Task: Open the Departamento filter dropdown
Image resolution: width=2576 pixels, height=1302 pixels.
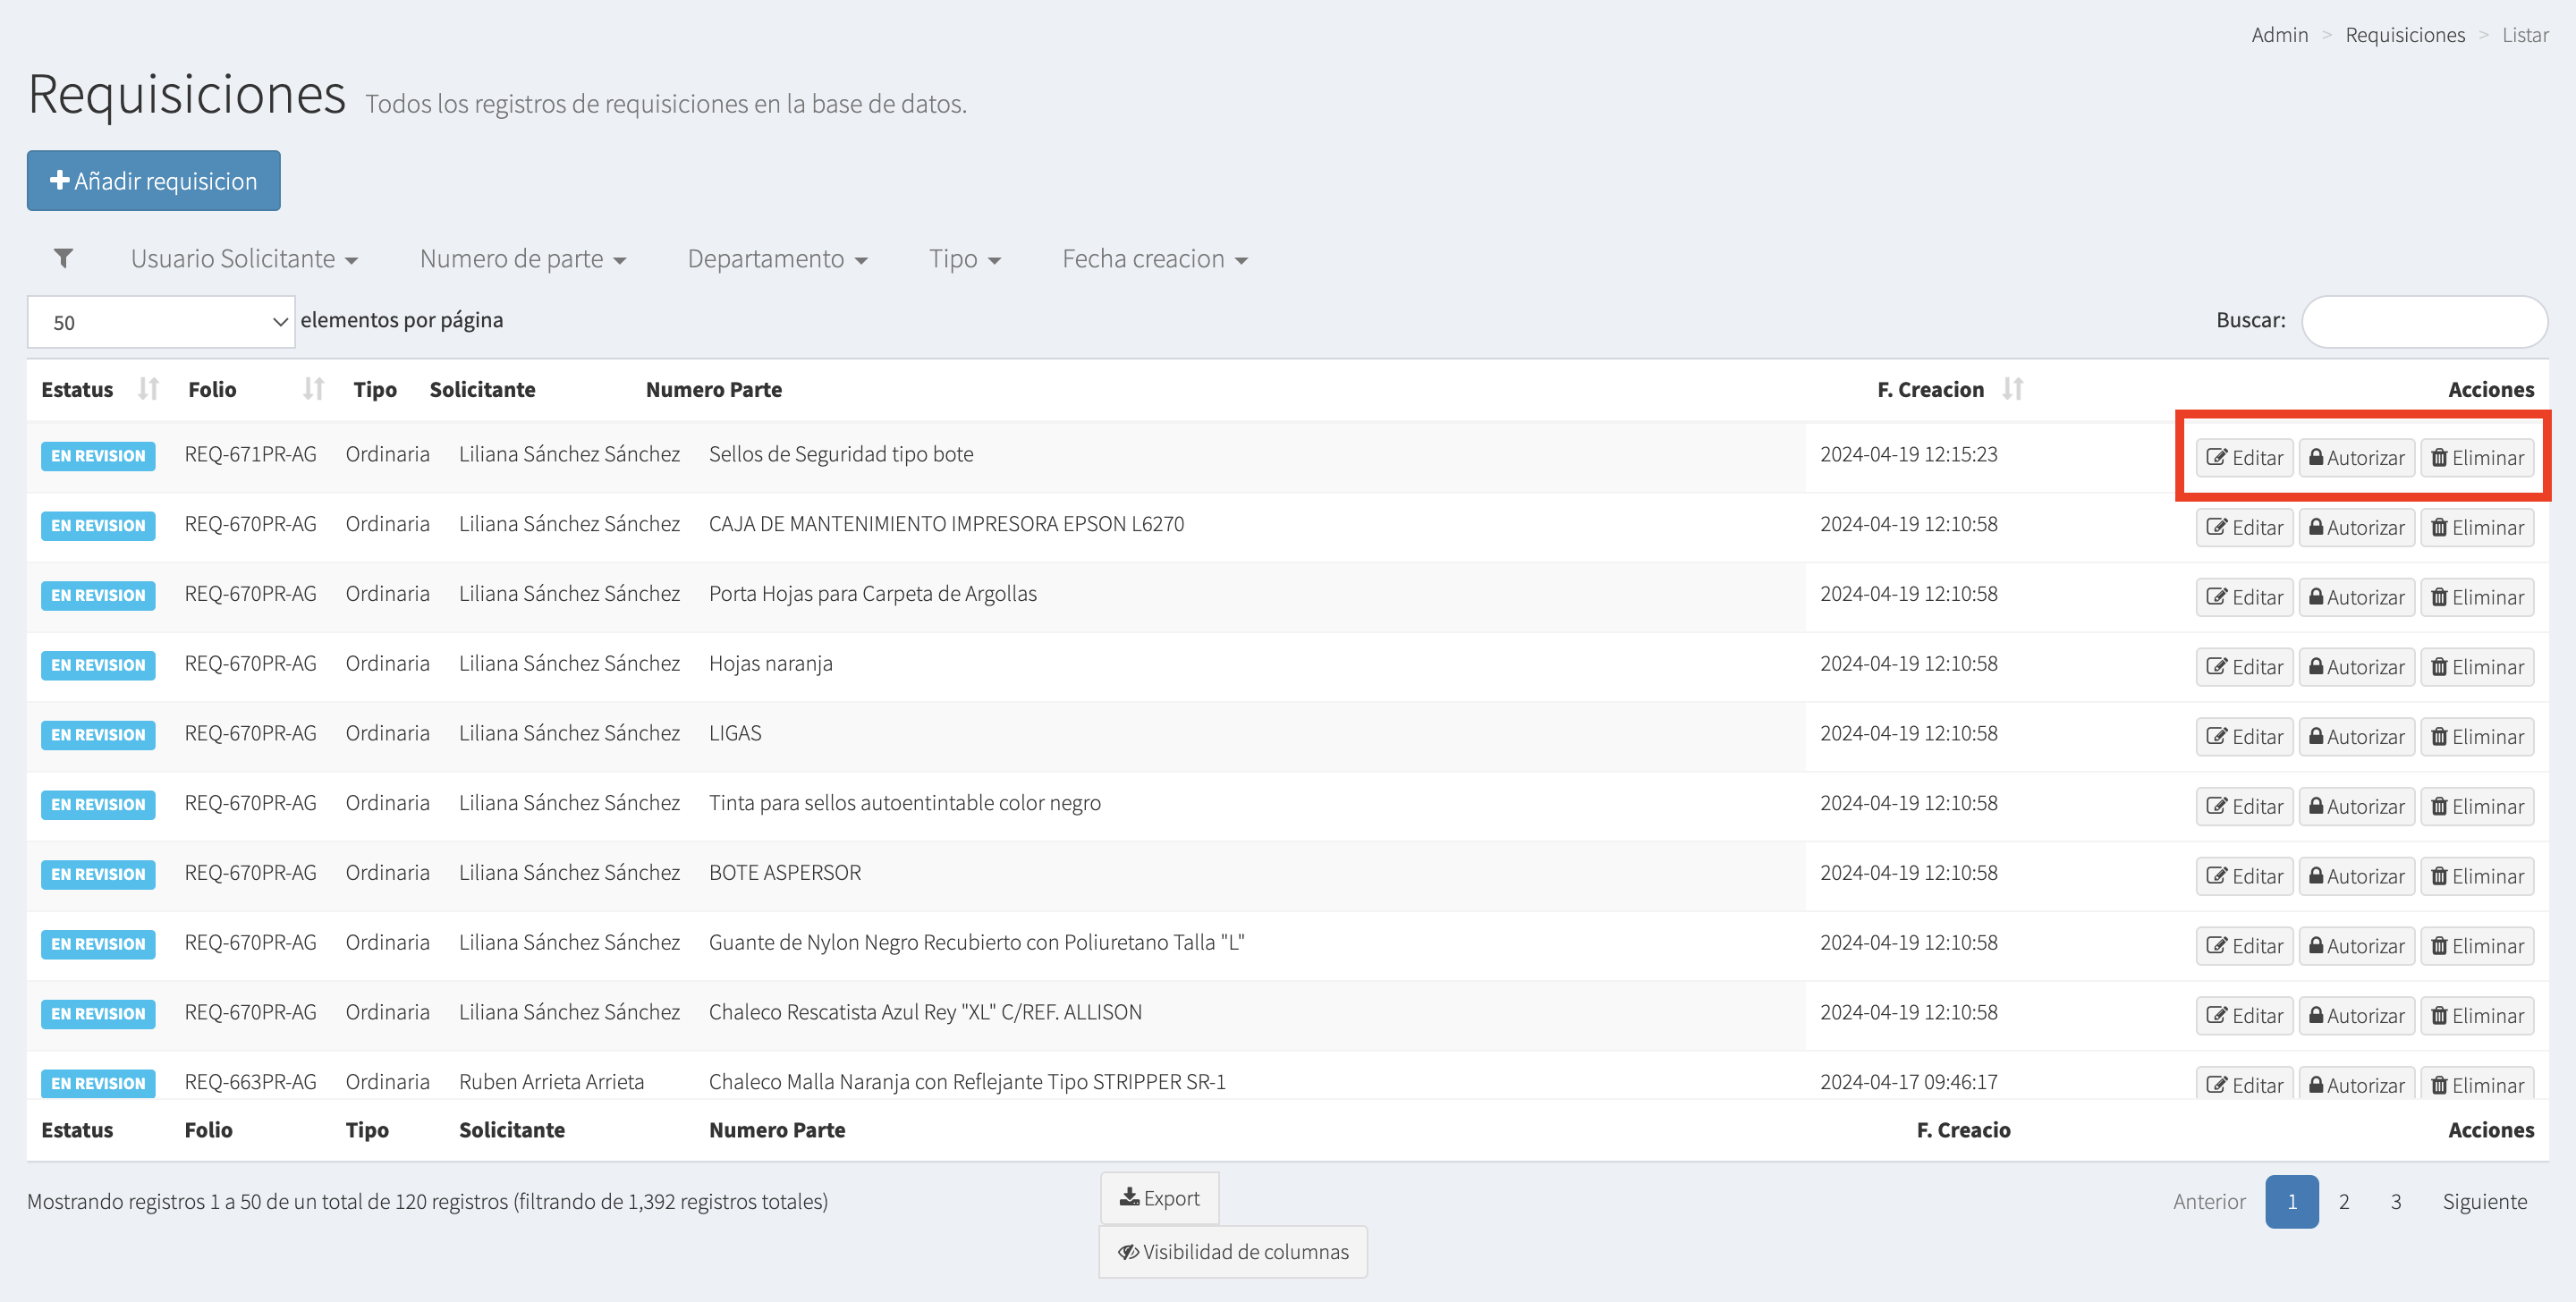Action: coord(776,260)
